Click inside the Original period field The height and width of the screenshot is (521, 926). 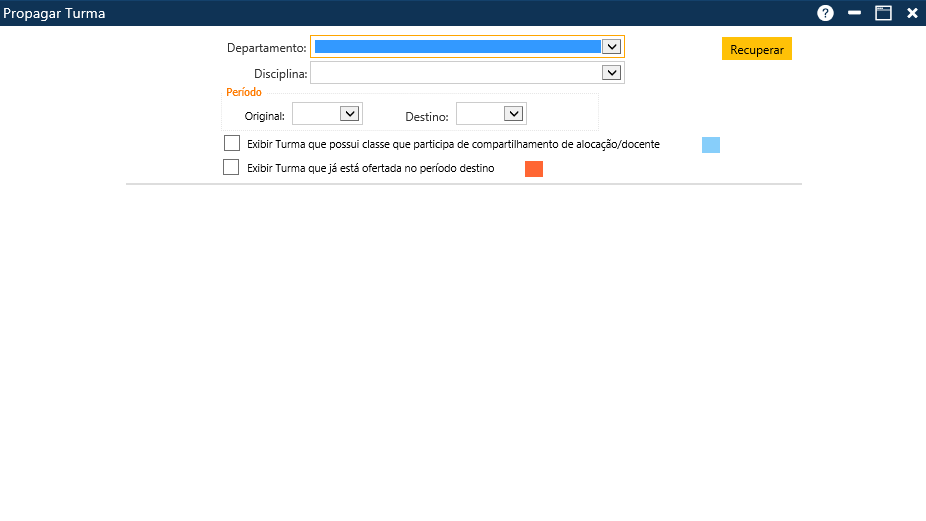point(316,114)
